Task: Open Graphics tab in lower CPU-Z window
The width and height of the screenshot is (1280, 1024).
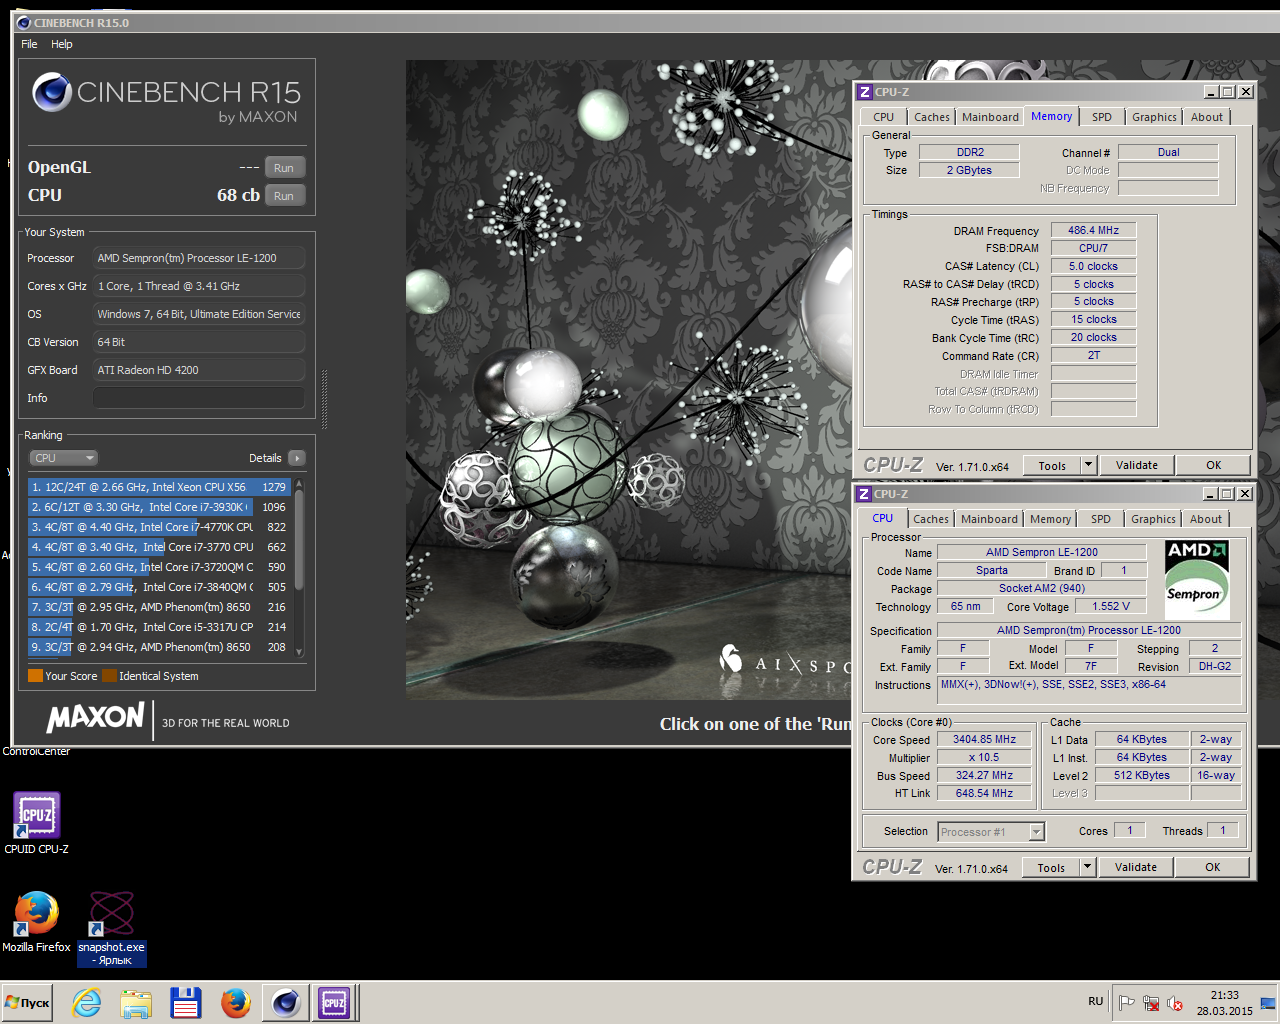Action: point(1153,519)
